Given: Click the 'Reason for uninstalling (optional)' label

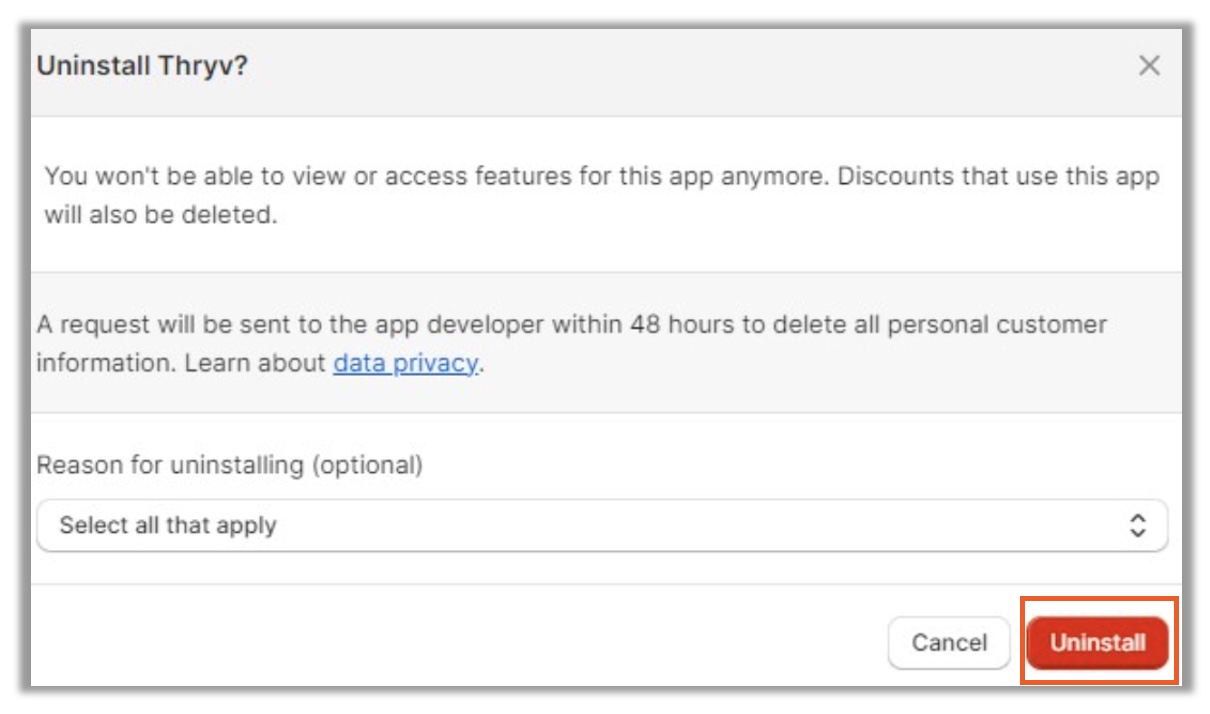Looking at the screenshot, I should tap(230, 465).
